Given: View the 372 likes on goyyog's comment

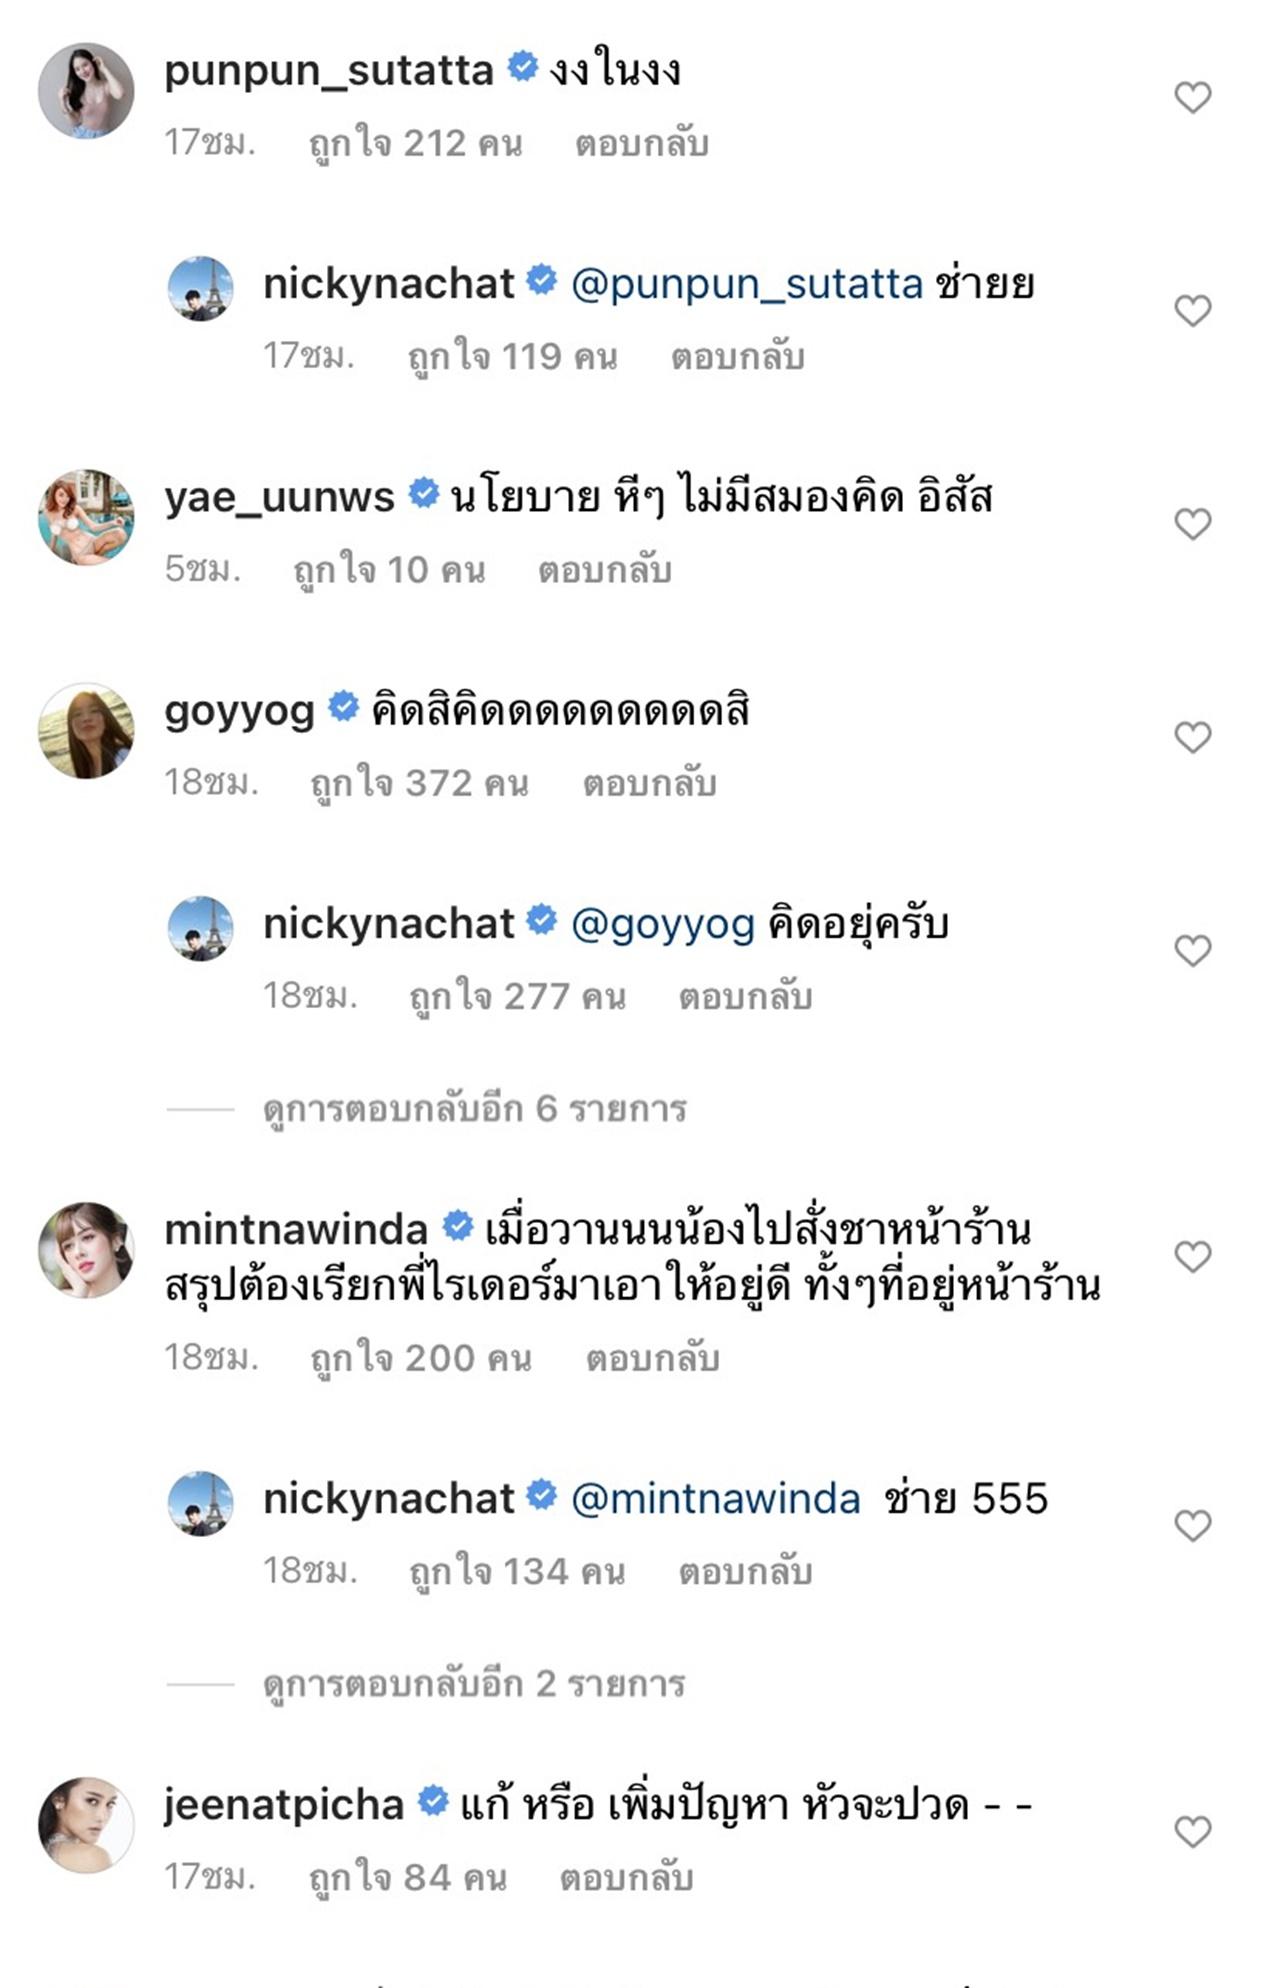Looking at the screenshot, I should point(419,784).
